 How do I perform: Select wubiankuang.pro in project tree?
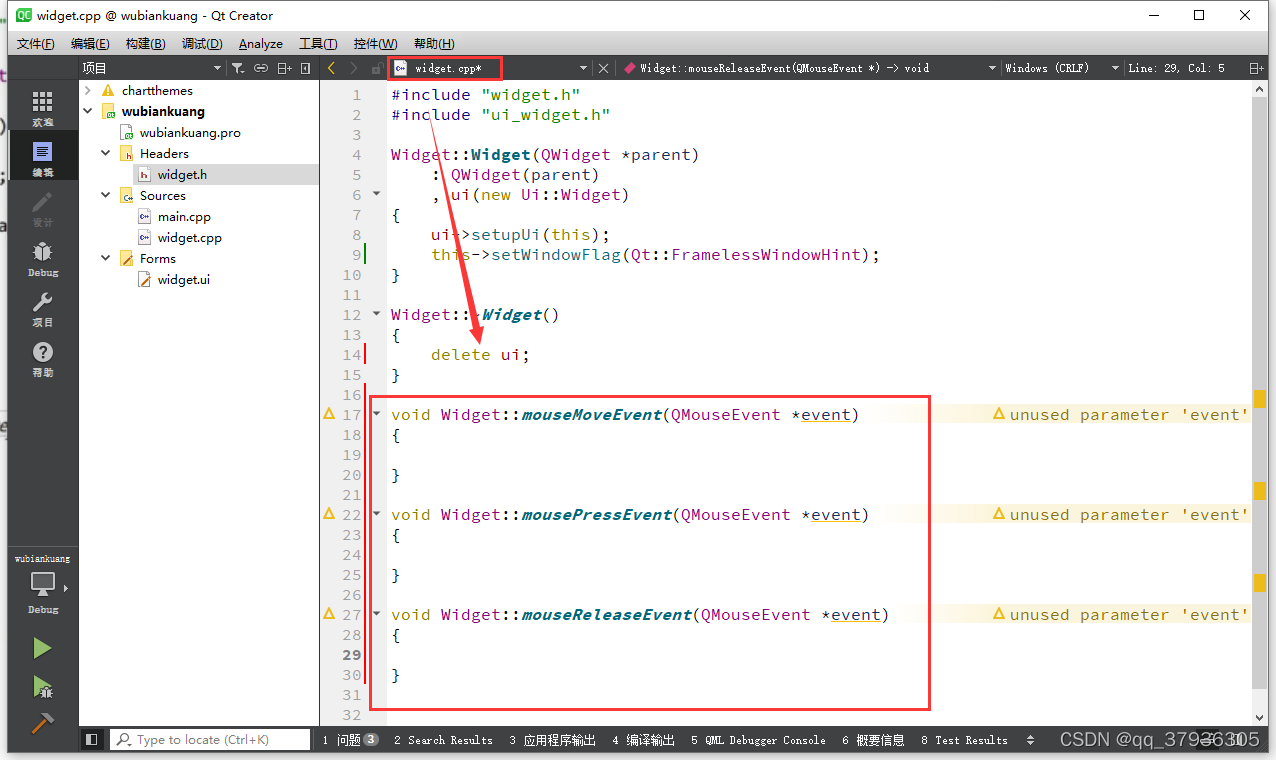tap(190, 132)
